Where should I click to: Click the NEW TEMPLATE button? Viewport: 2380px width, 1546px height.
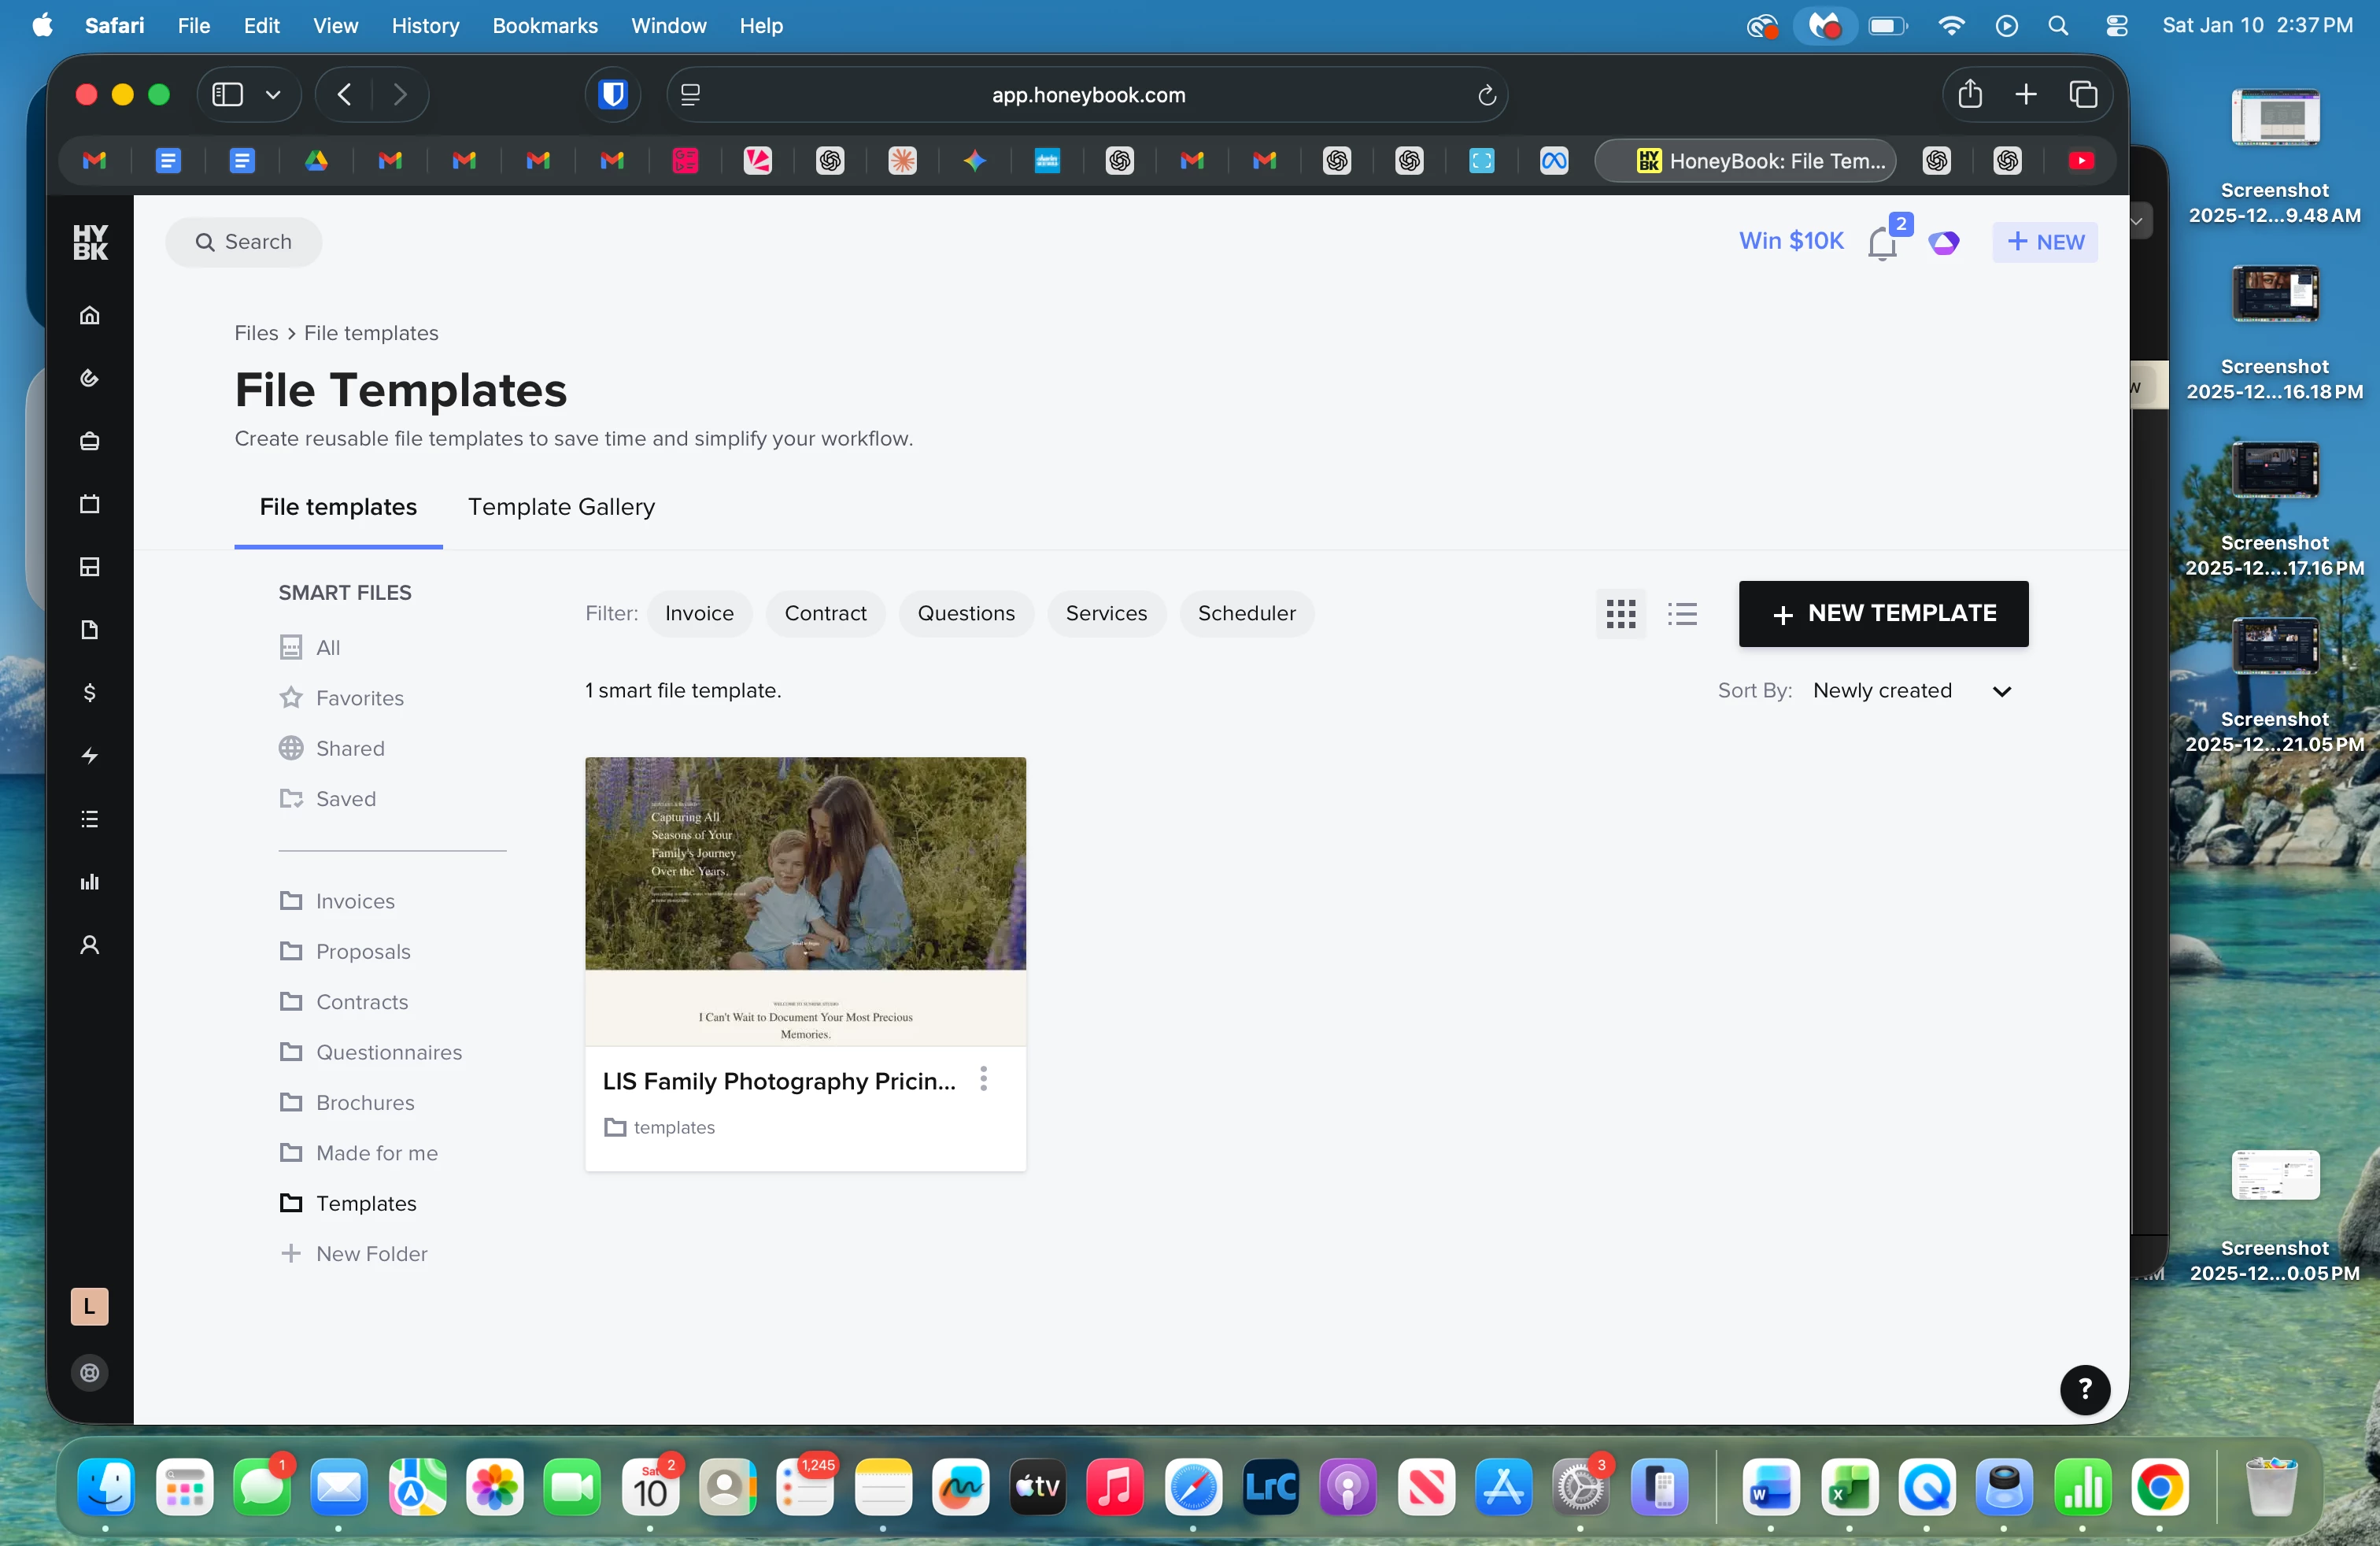point(1883,614)
